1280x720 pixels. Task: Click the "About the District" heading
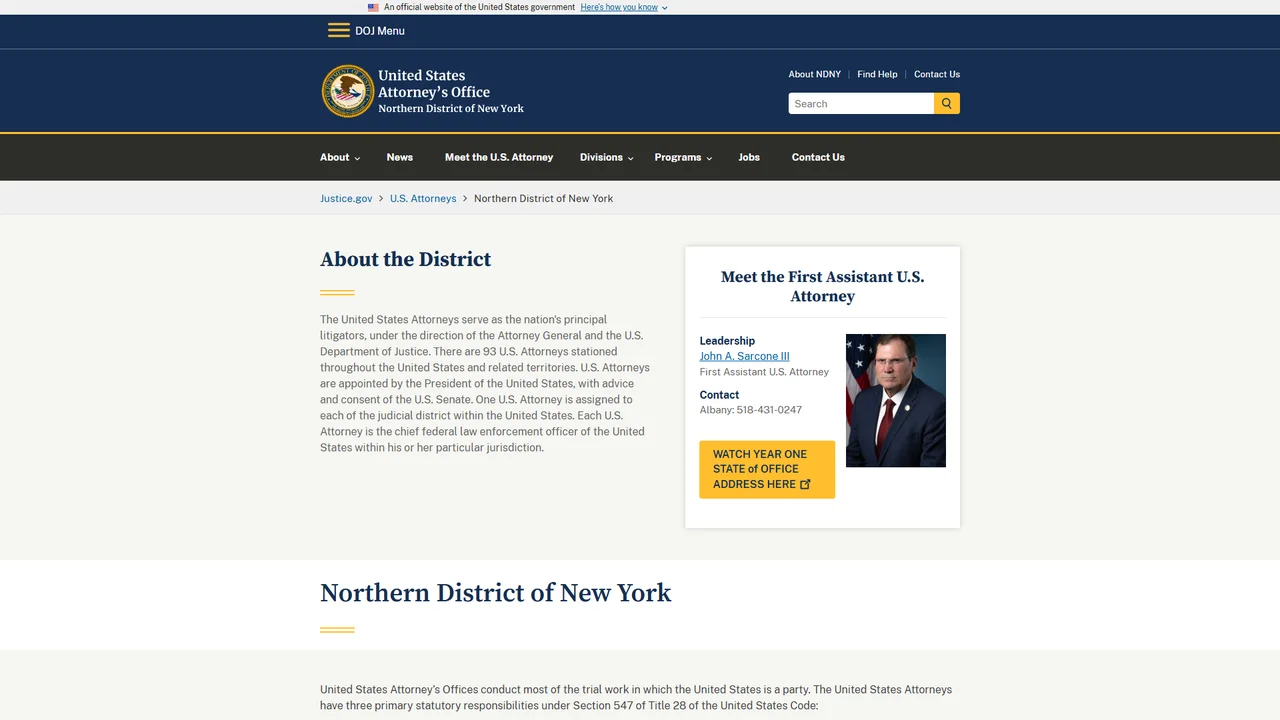406,259
